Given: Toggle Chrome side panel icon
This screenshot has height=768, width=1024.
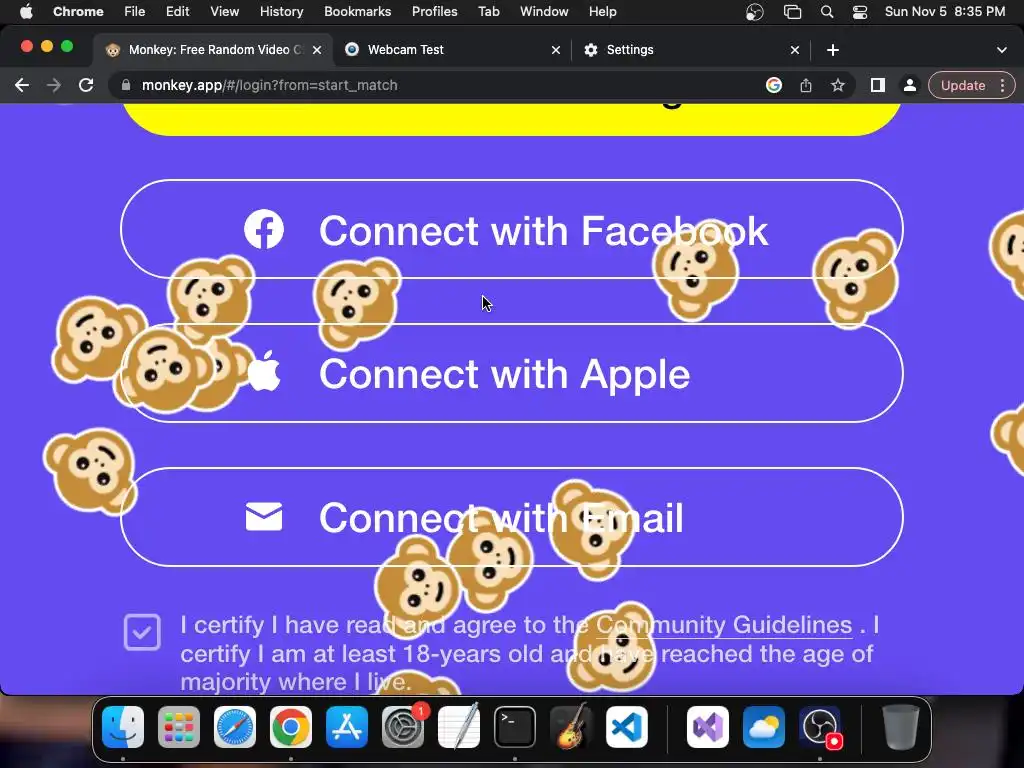Looking at the screenshot, I should (x=878, y=86).
